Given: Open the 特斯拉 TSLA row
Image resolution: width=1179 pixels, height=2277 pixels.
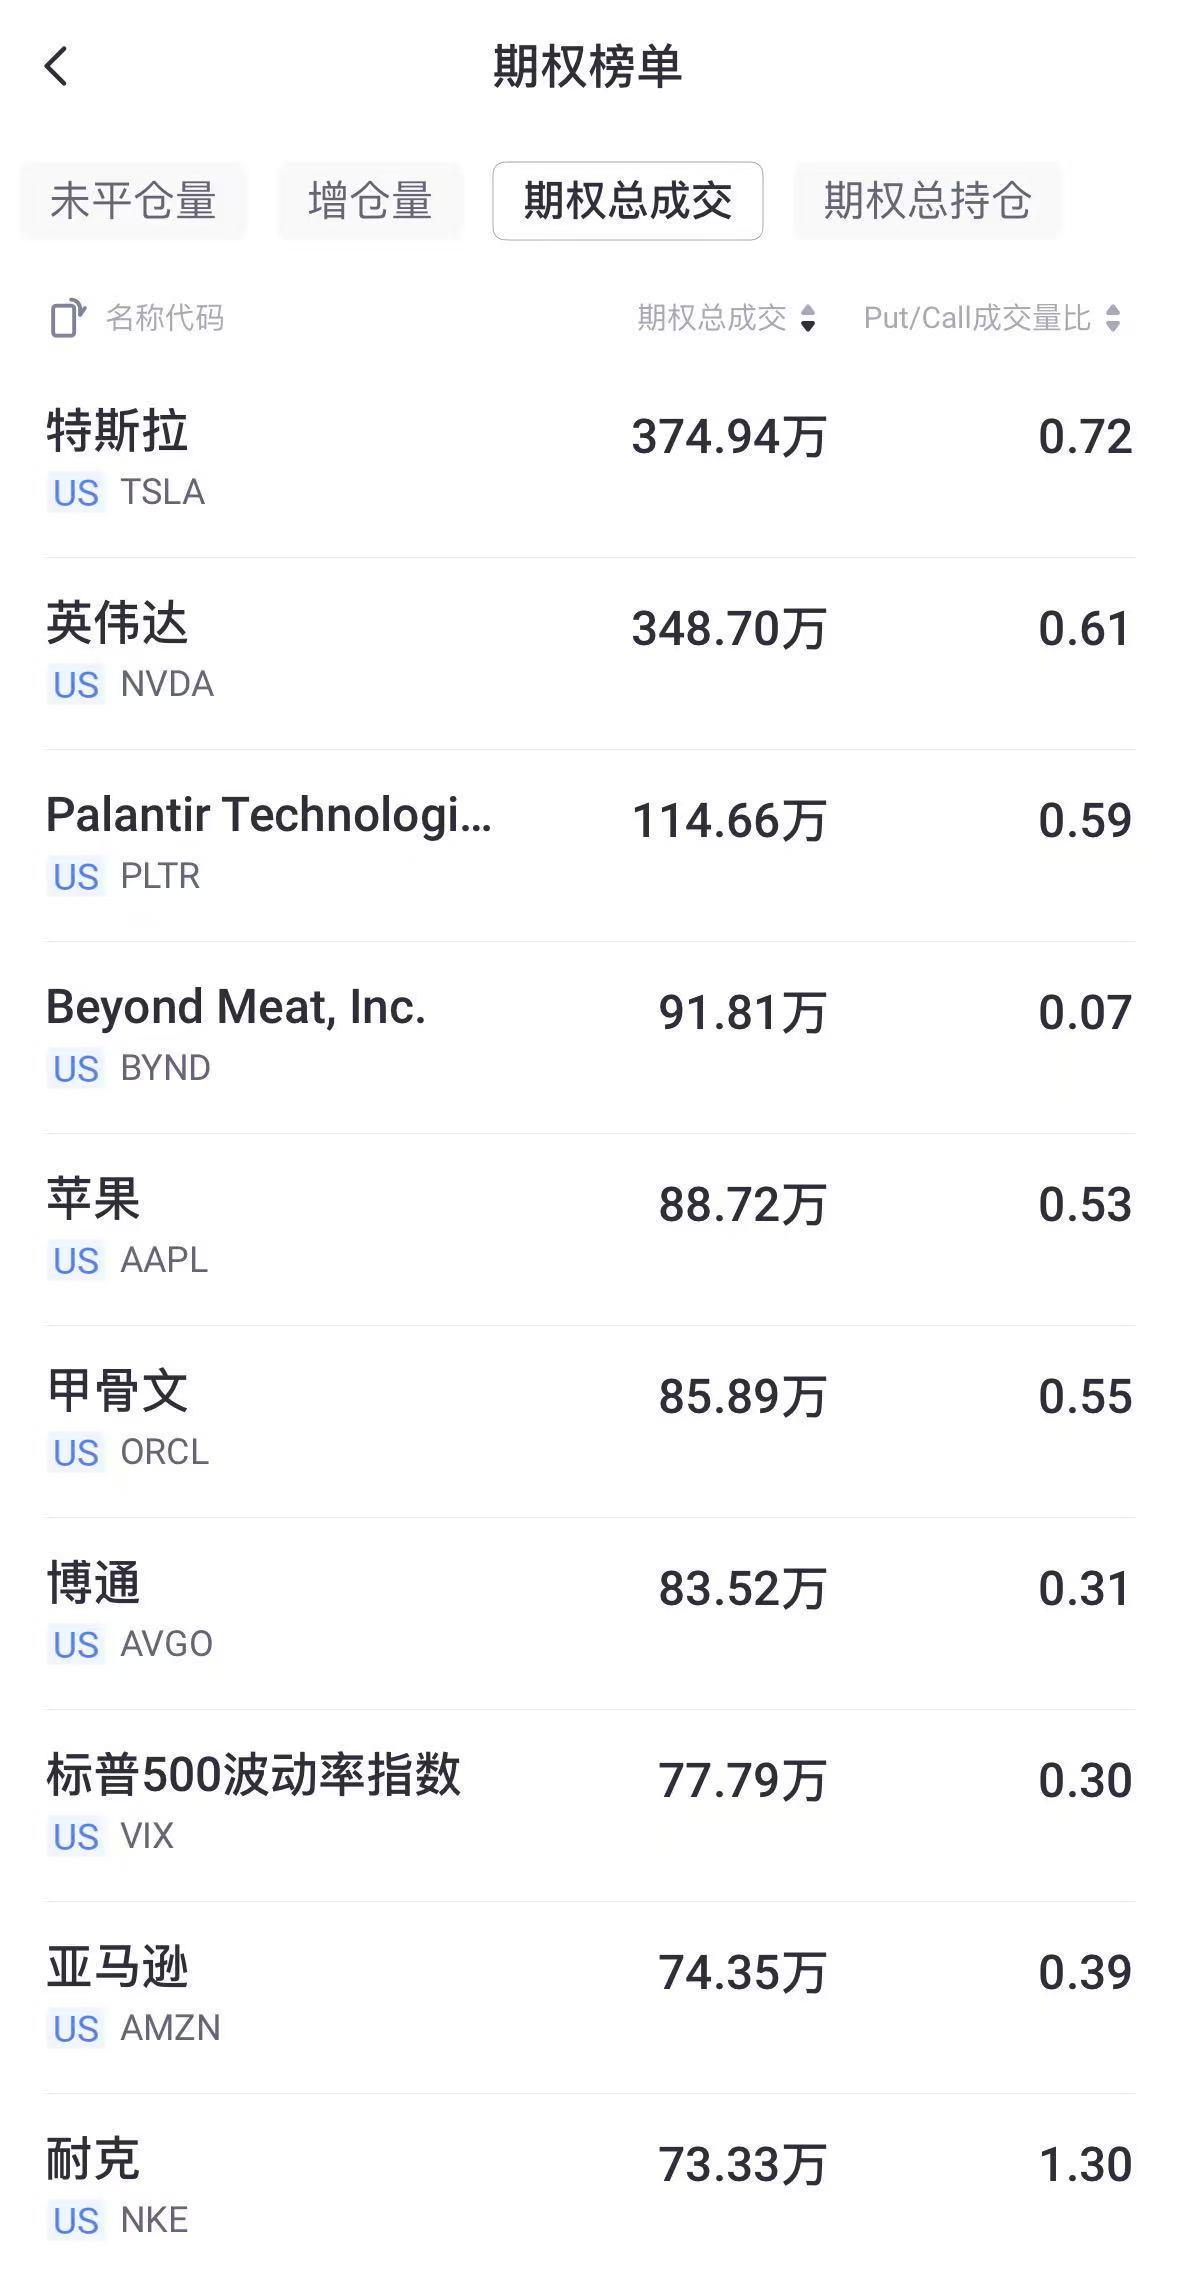Looking at the screenshot, I should pyautogui.click(x=589, y=461).
